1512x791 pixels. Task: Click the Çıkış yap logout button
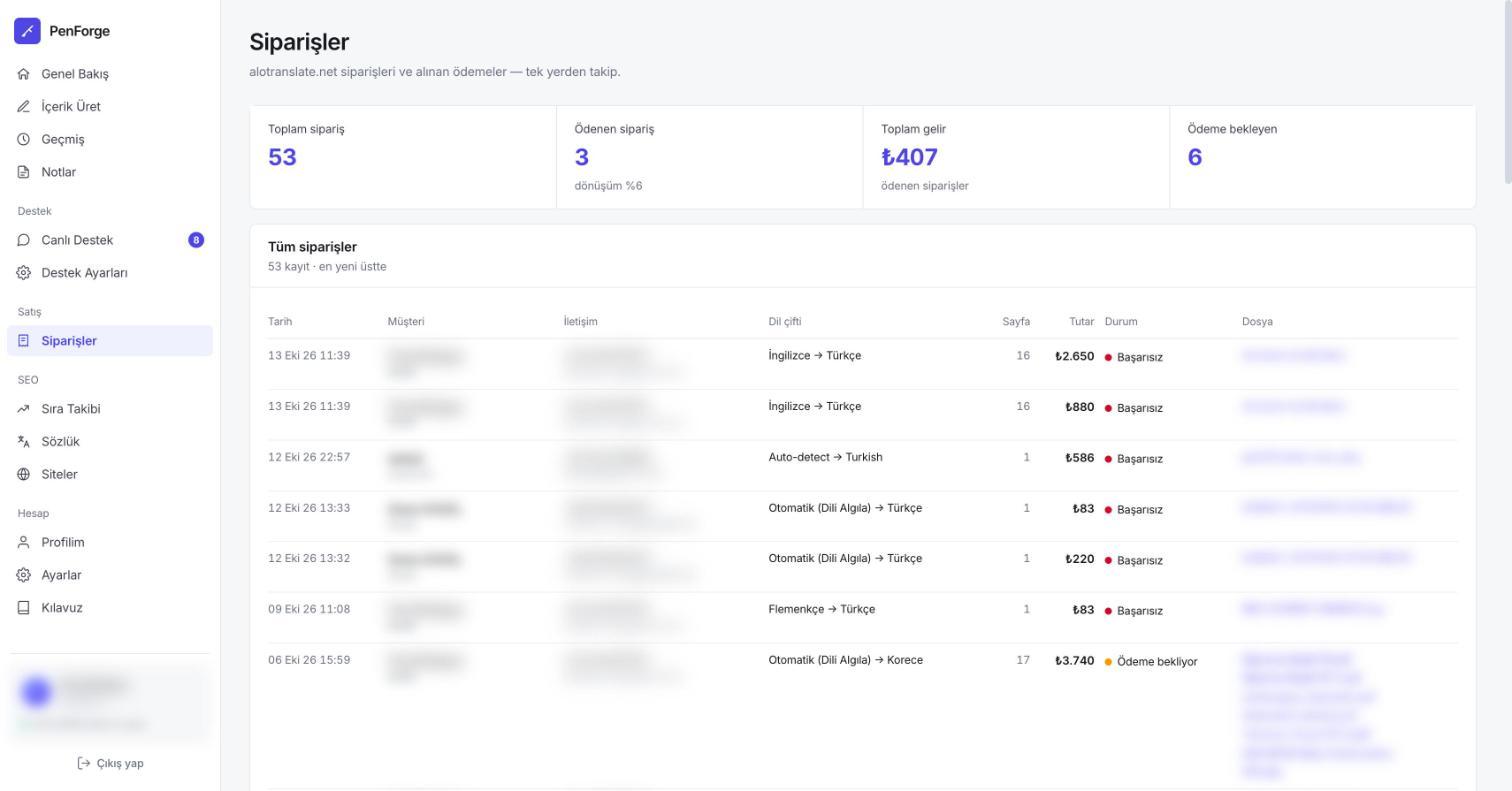(110, 763)
